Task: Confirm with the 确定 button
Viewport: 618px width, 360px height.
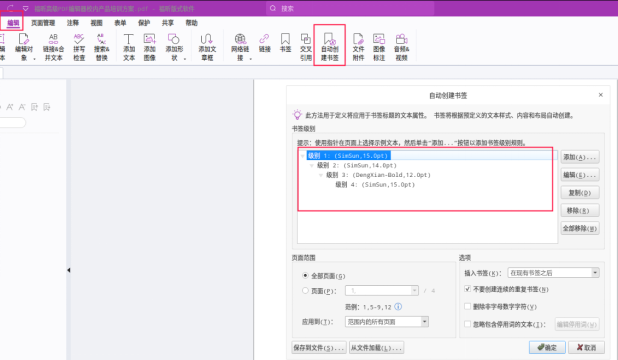Action: tap(547, 347)
